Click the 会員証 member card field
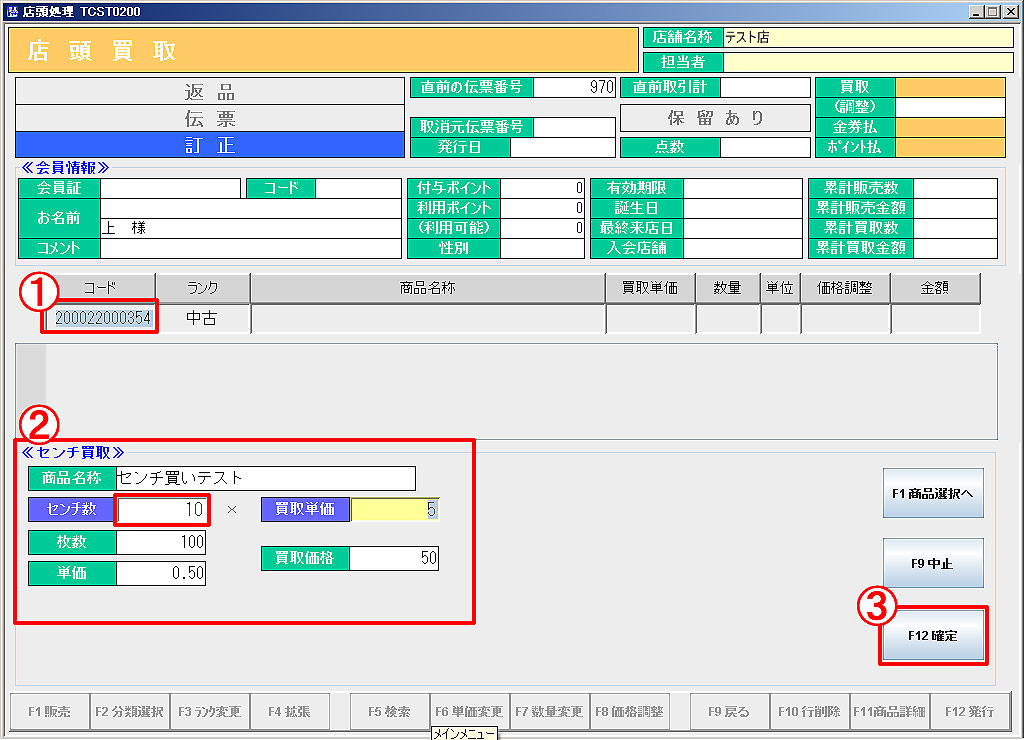This screenshot has width=1024, height=740. tap(170, 188)
